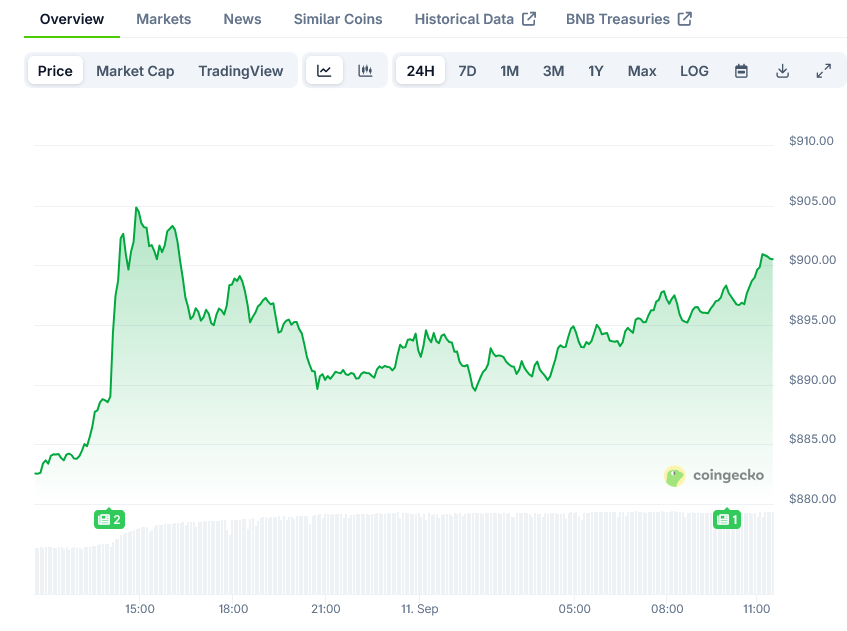Click news marker labeled 1

click(726, 519)
